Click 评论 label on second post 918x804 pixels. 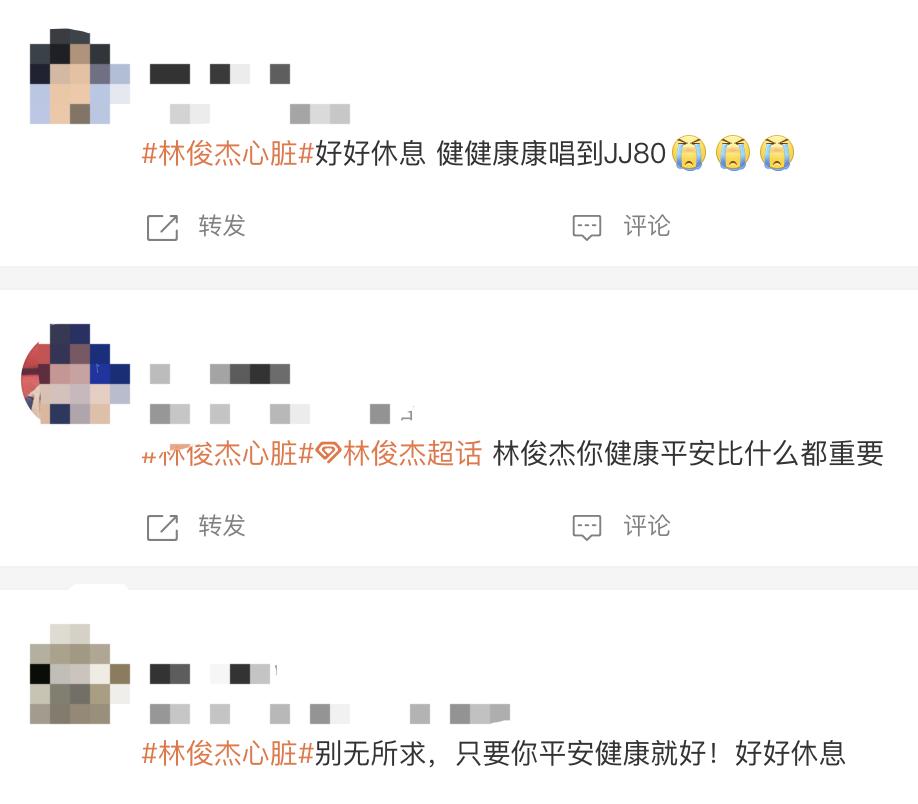[x=647, y=526]
